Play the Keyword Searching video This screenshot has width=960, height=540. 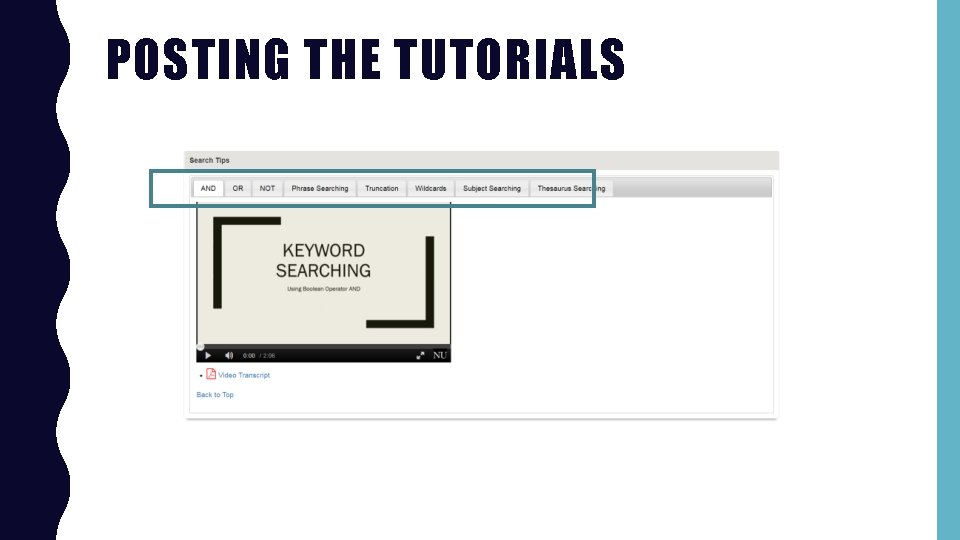click(208, 355)
